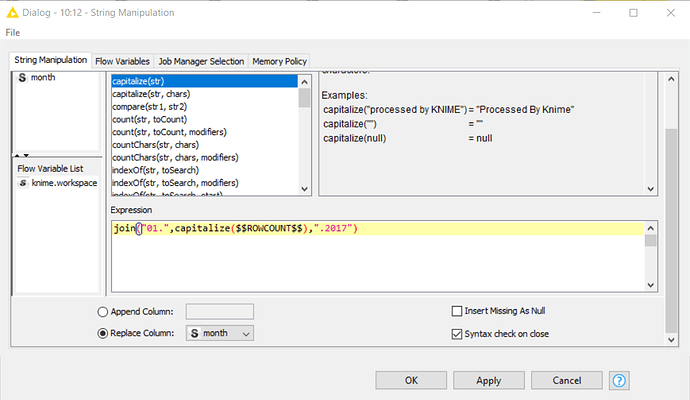This screenshot has width=690, height=400.
Task: Click the KNIME warning triangle title icon
Action: (13, 13)
